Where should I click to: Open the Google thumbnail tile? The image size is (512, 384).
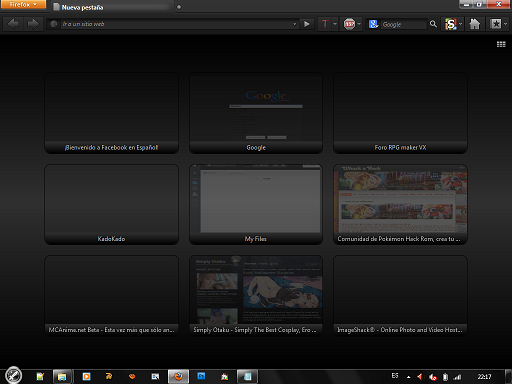[256, 113]
